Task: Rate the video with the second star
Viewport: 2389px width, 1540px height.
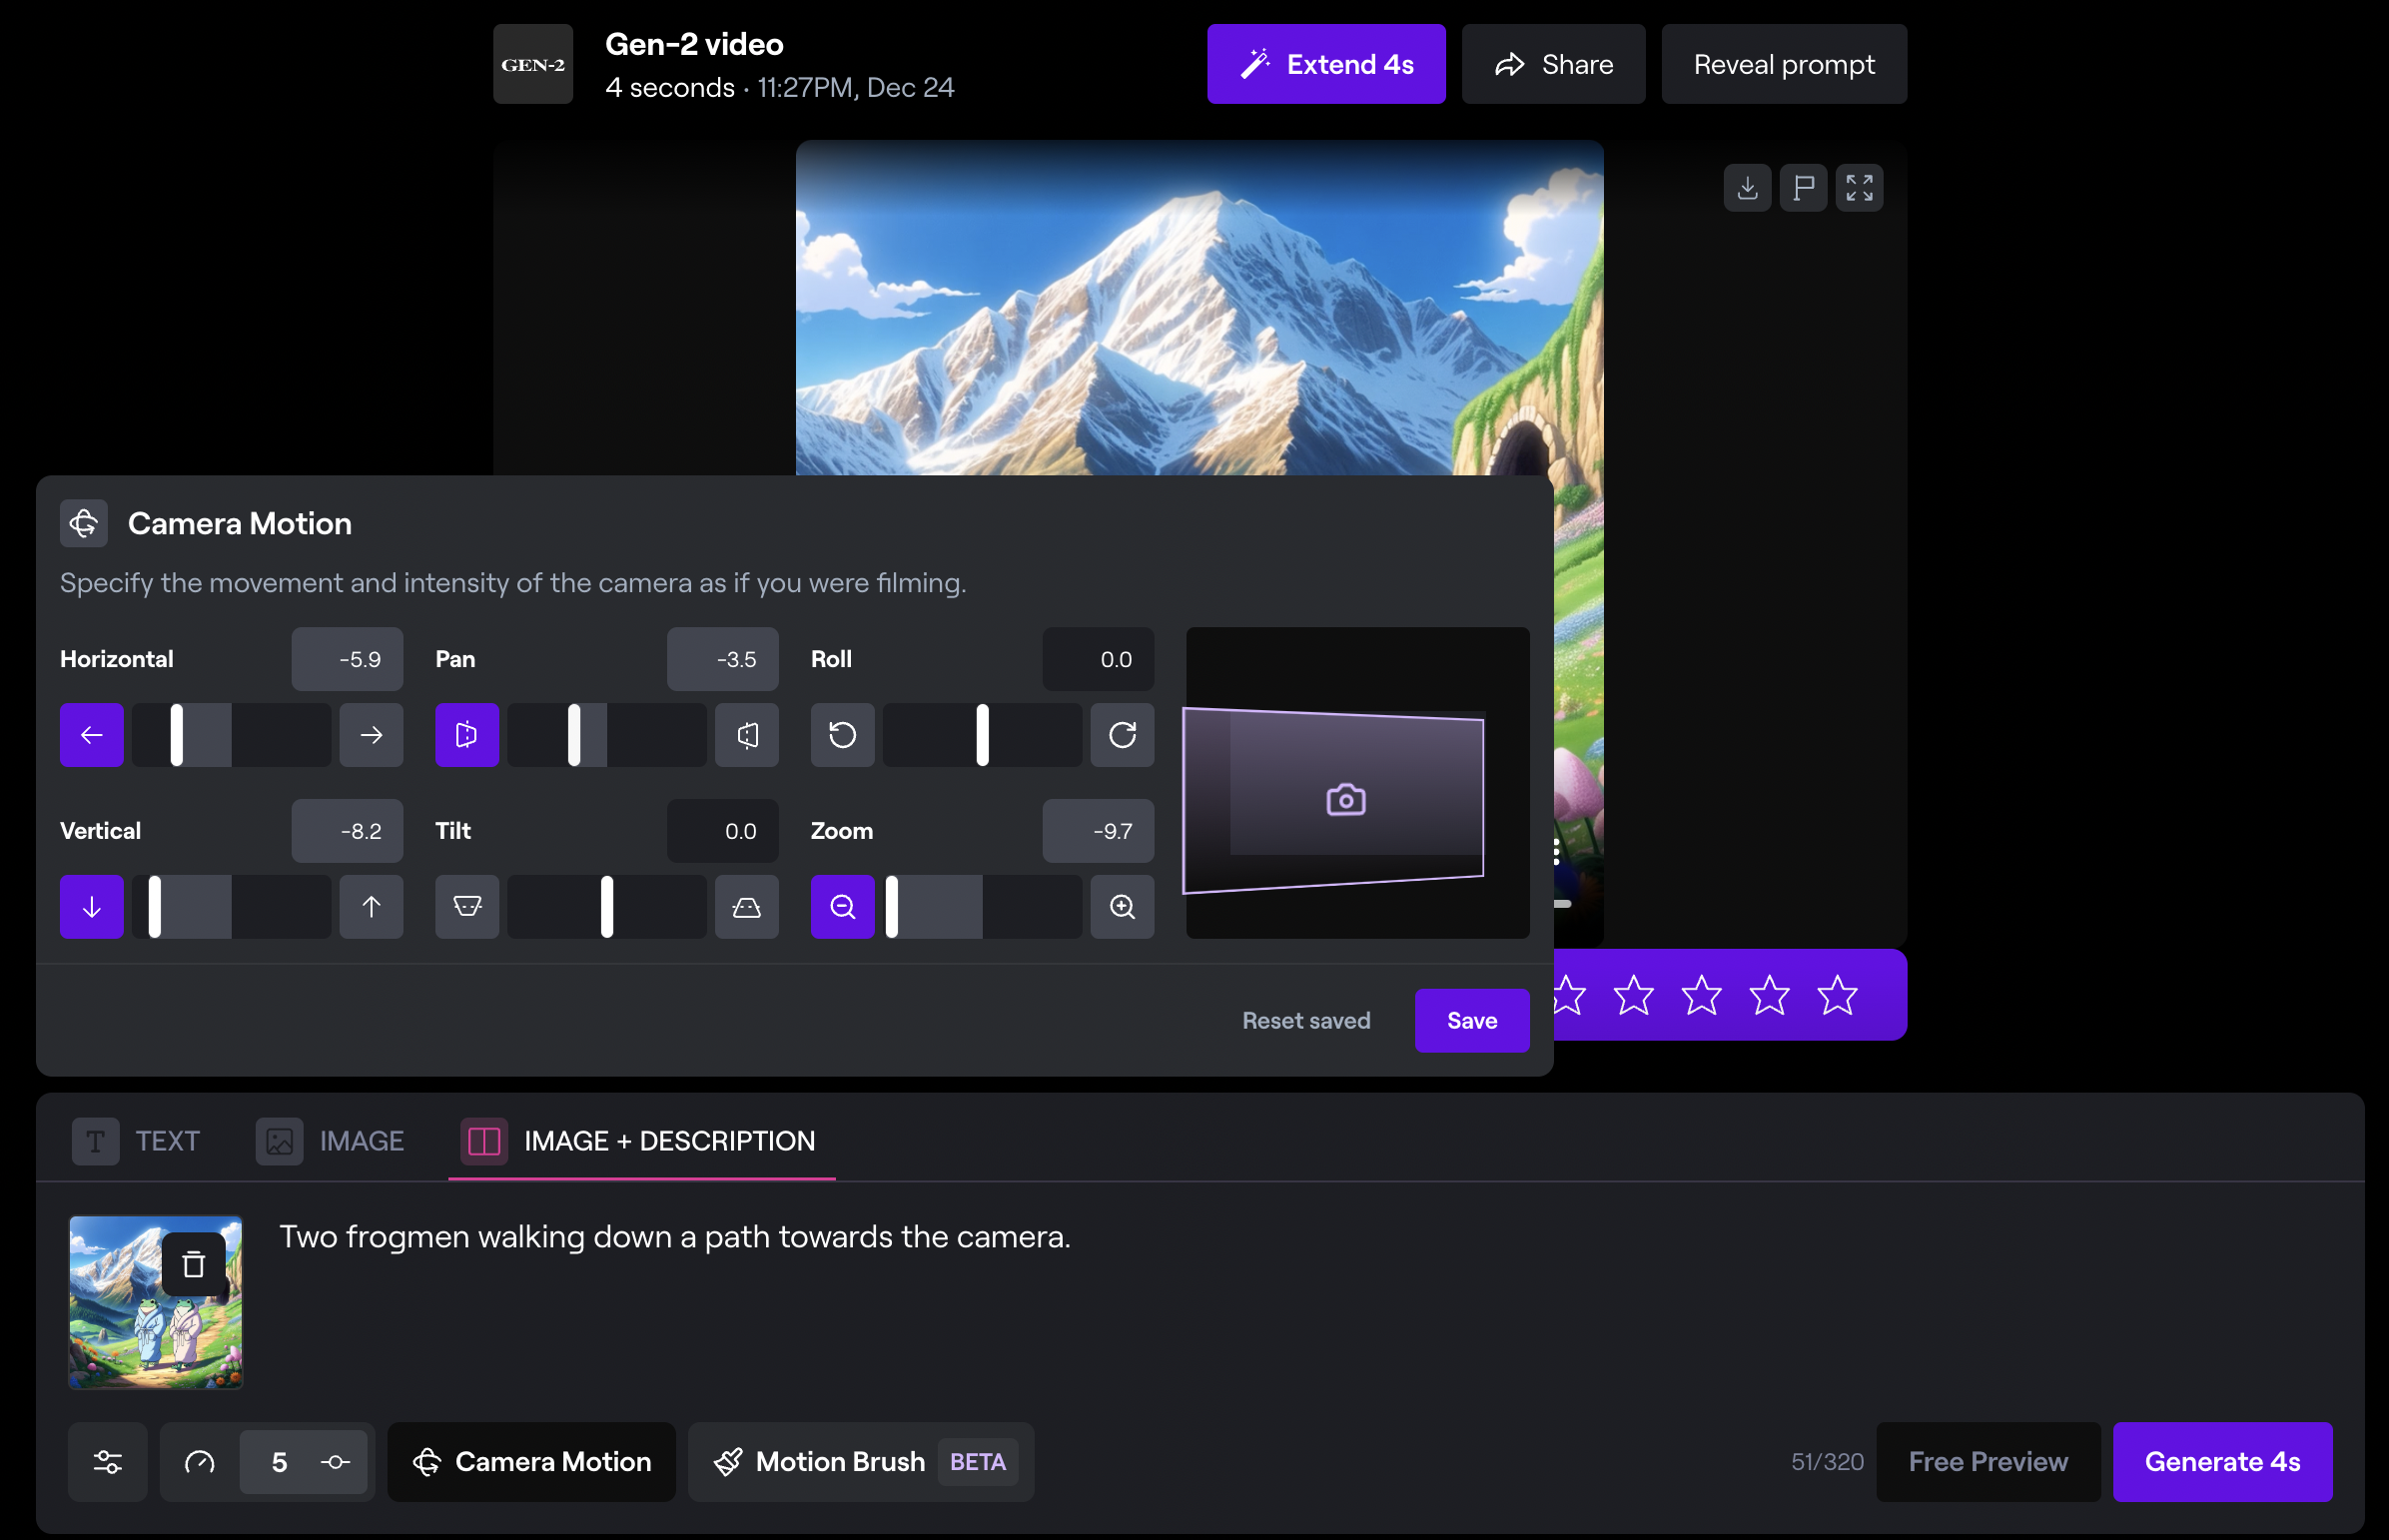Action: click(1633, 995)
